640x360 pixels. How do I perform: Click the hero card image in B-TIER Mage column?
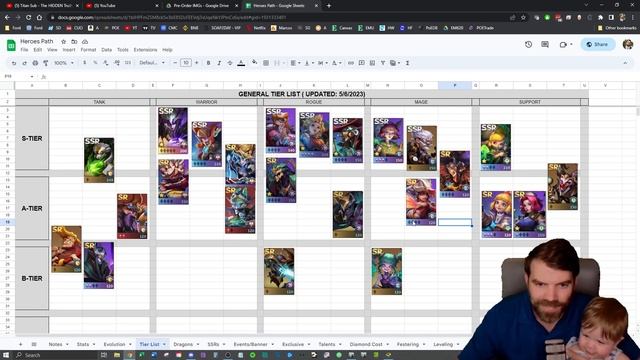point(387,271)
